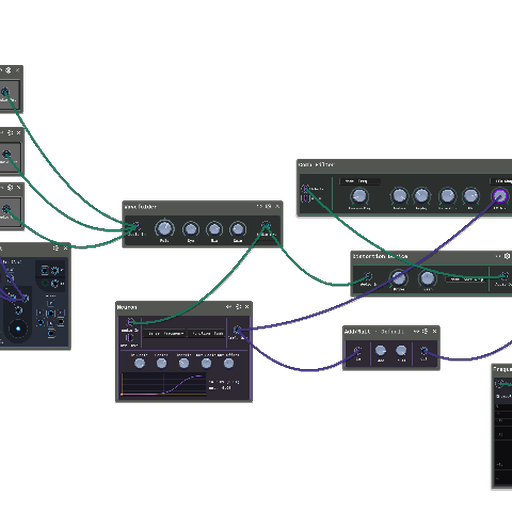
Task: Click the Wave Folder module title
Action: coord(140,207)
